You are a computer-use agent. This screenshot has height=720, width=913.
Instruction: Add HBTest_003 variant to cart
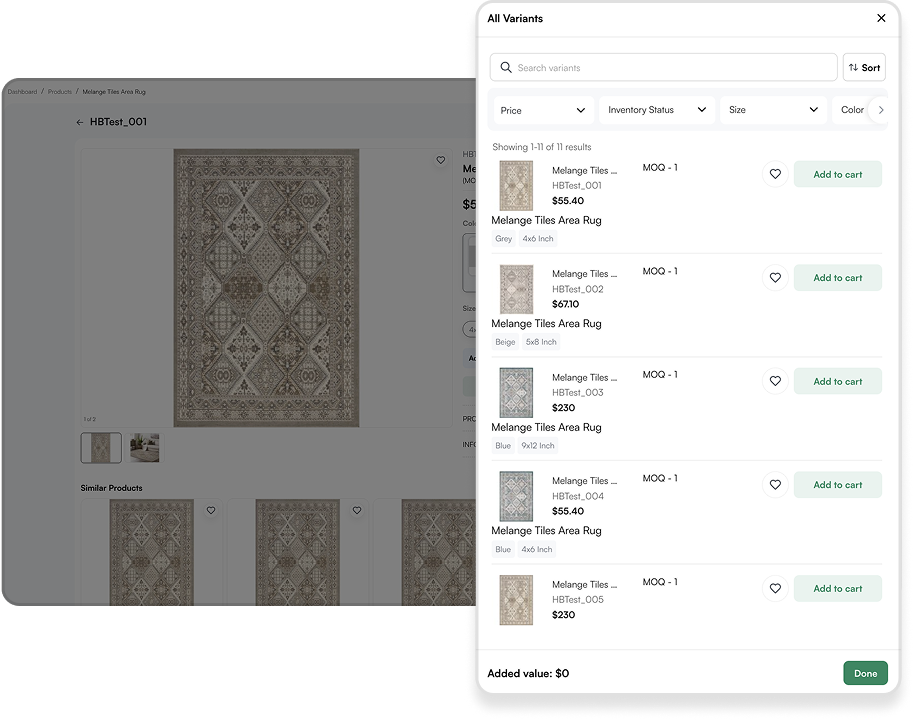tap(837, 381)
